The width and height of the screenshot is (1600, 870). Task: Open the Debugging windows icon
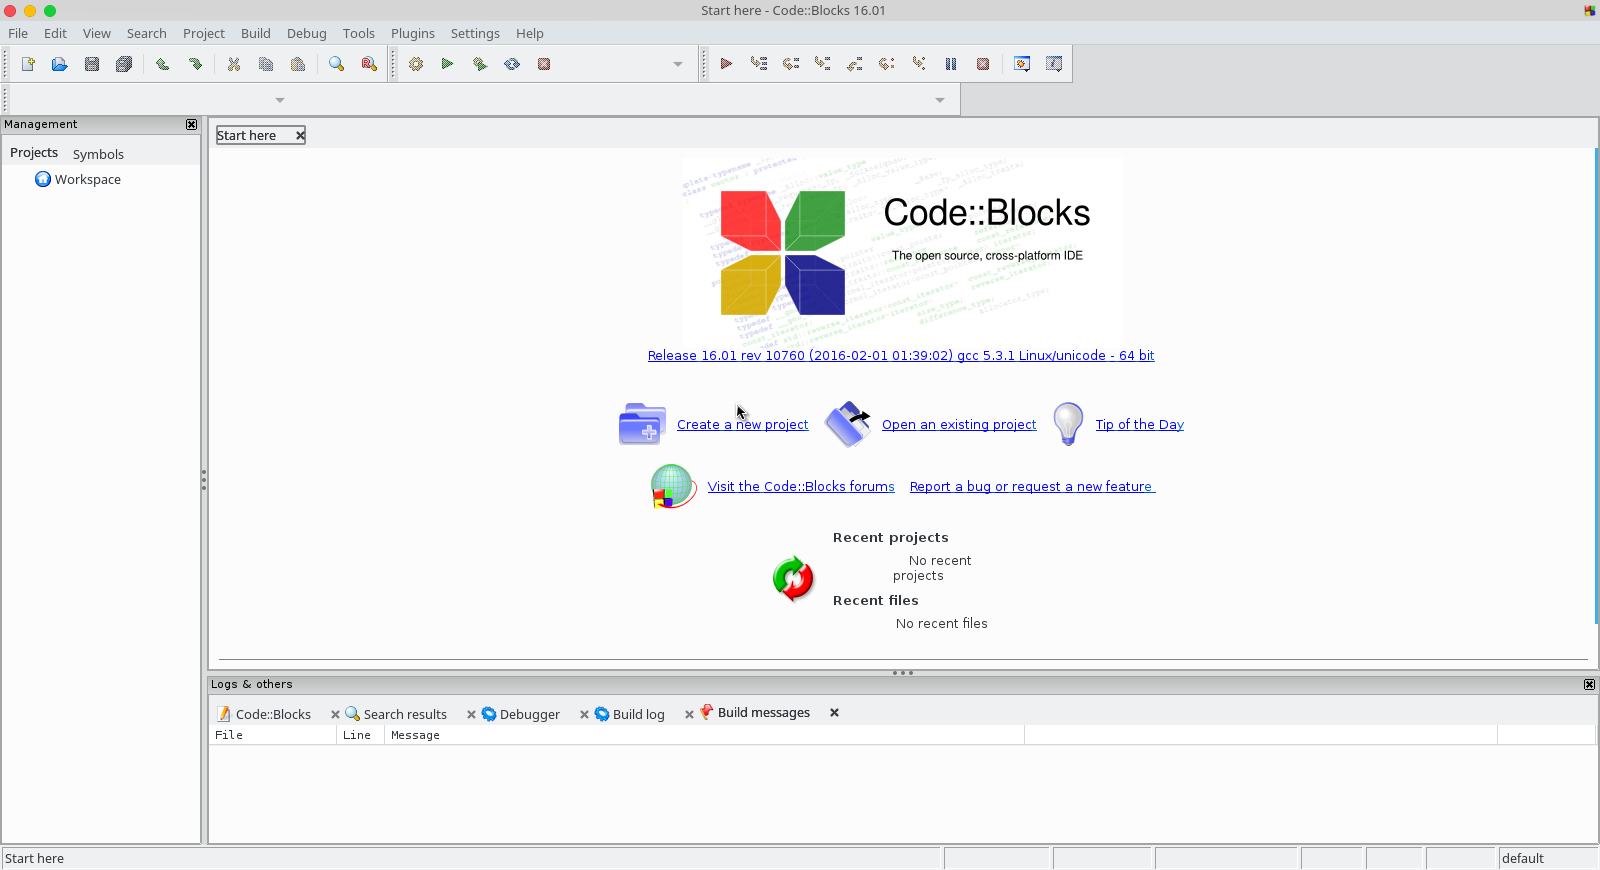(x=1022, y=64)
